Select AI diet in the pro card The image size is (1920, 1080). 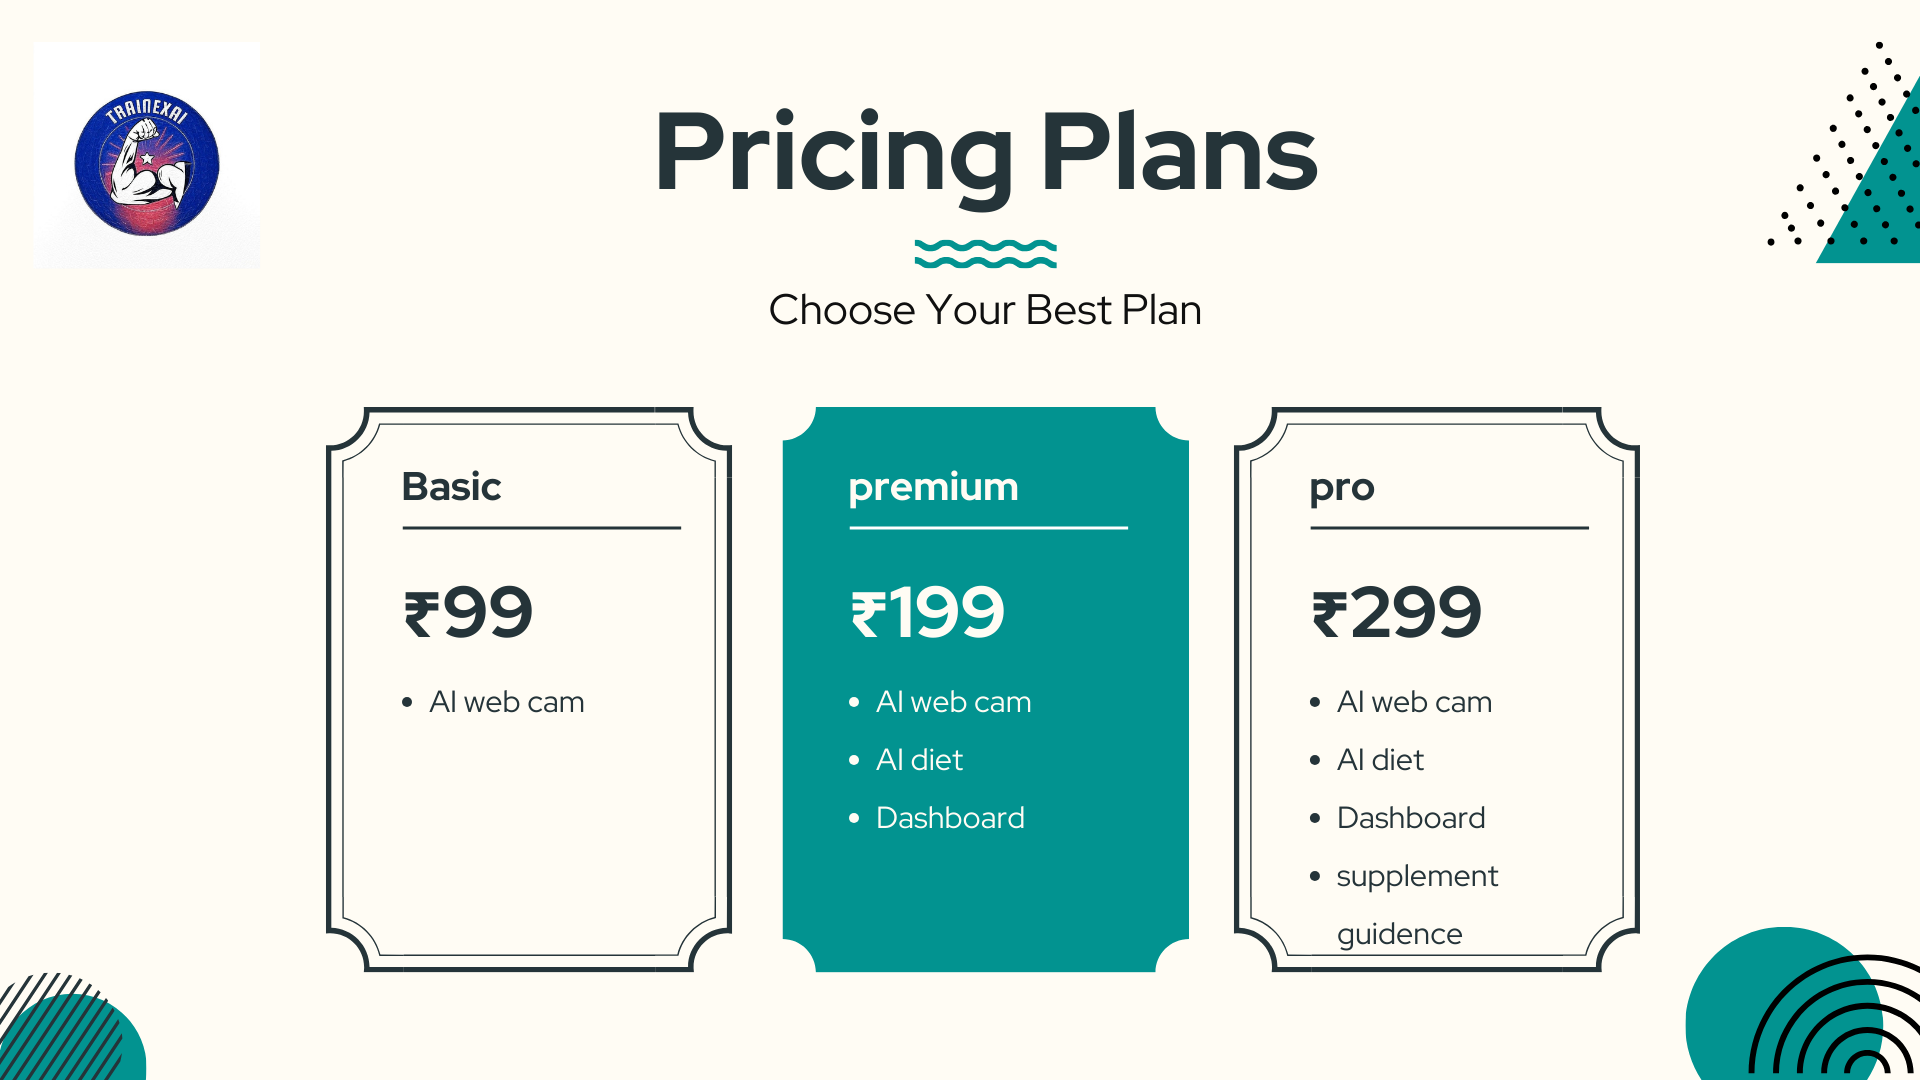1380,760
